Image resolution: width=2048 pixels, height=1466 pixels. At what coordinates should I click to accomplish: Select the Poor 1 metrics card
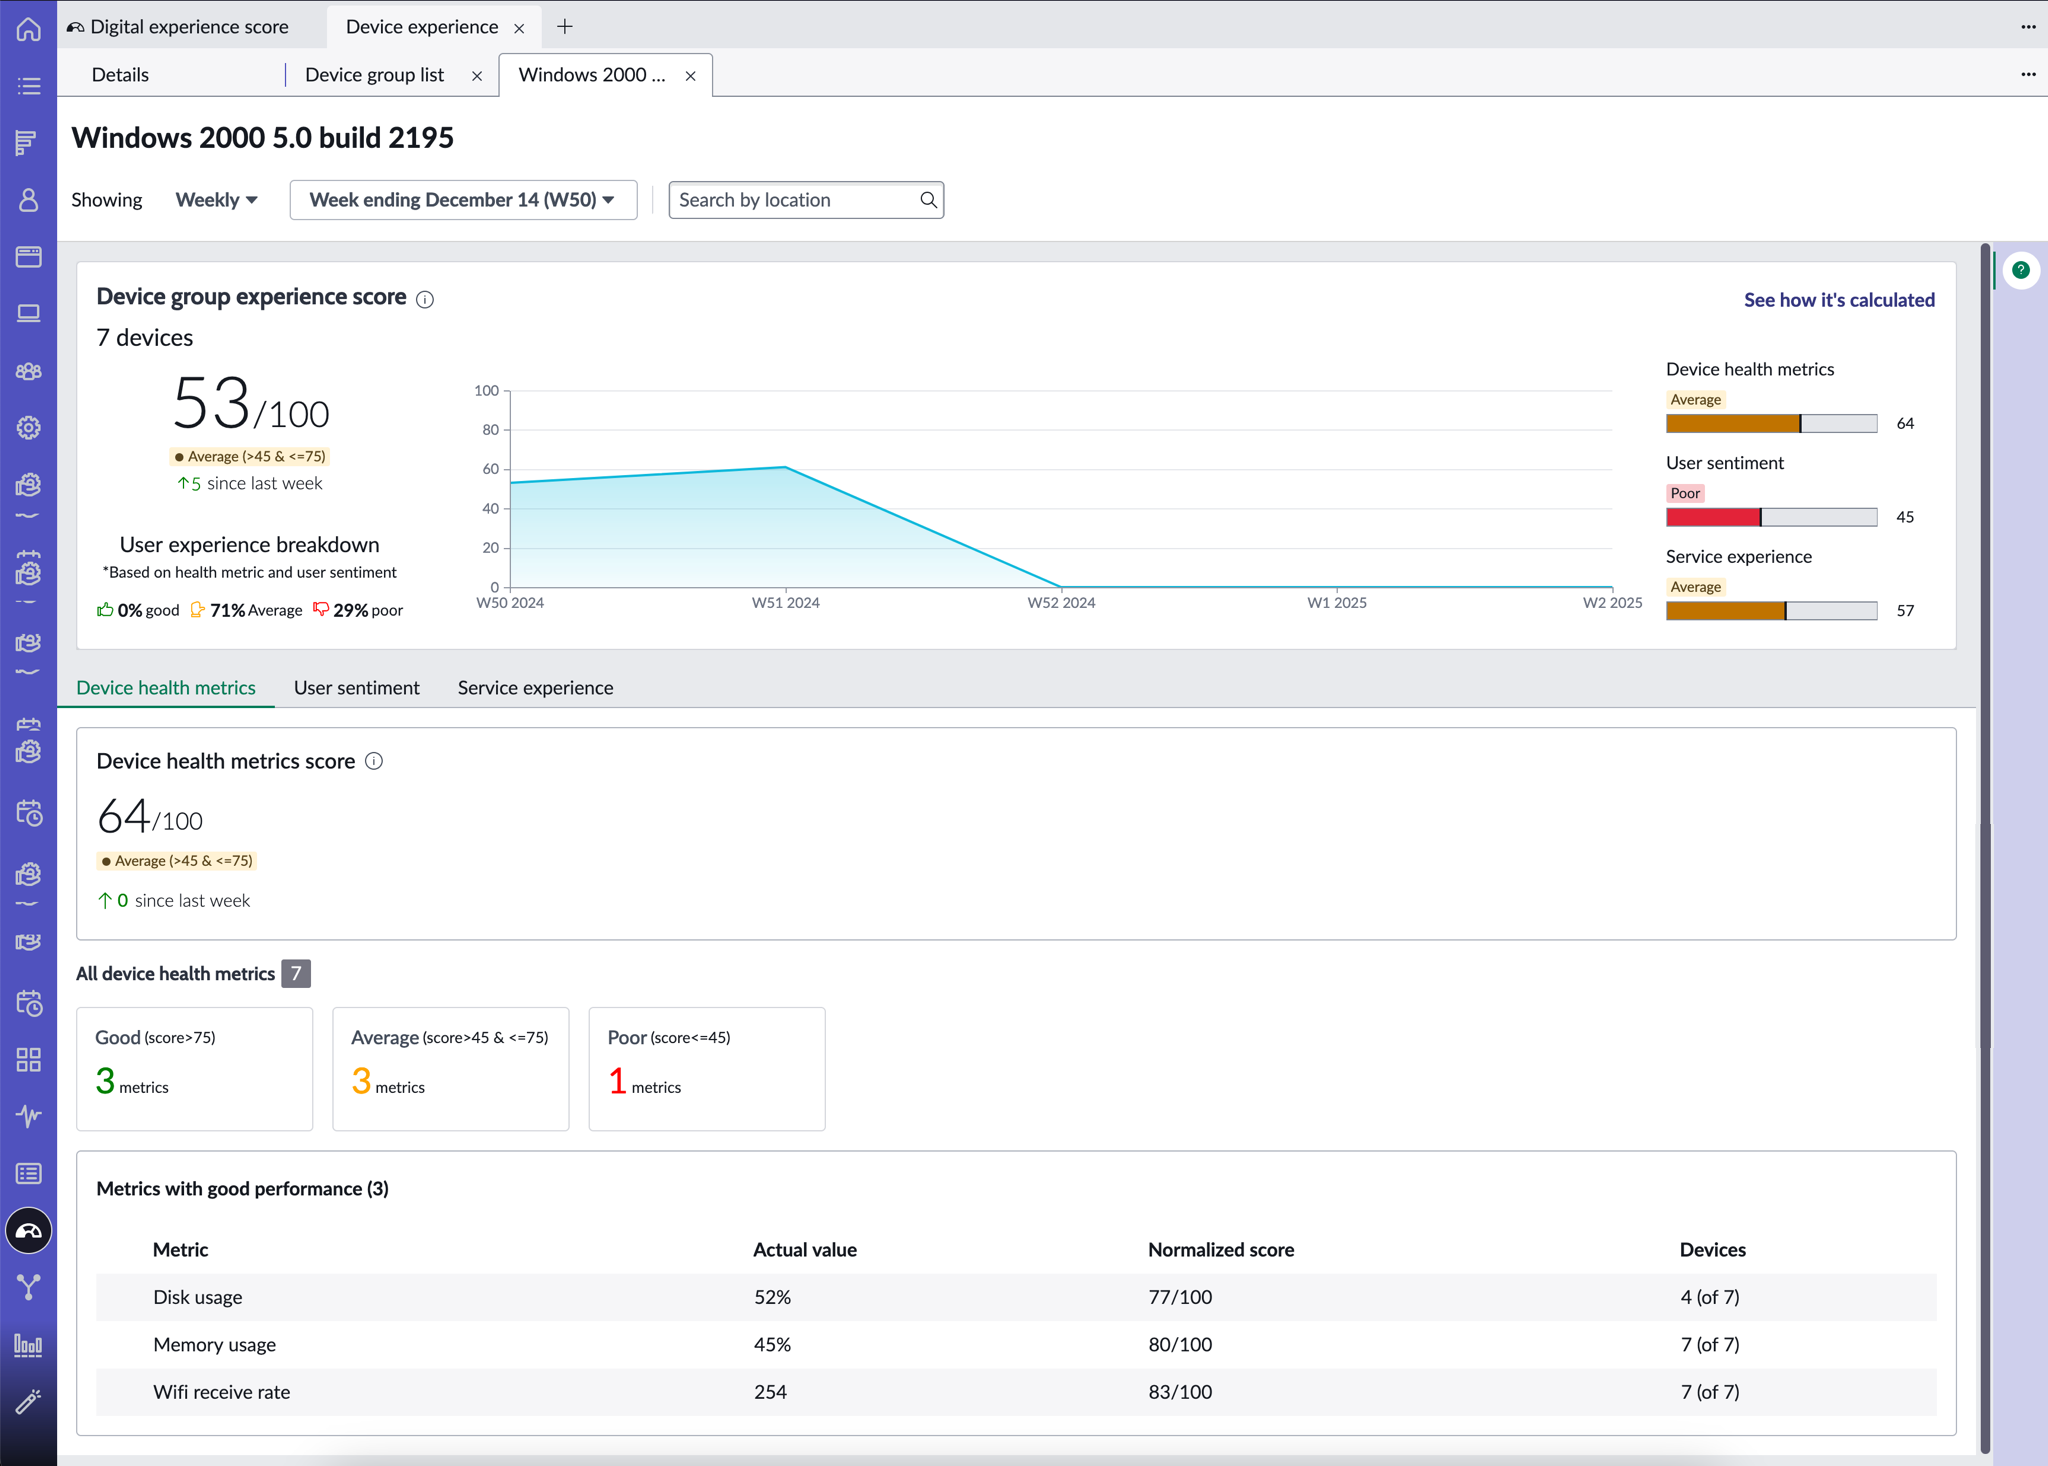(x=707, y=1069)
